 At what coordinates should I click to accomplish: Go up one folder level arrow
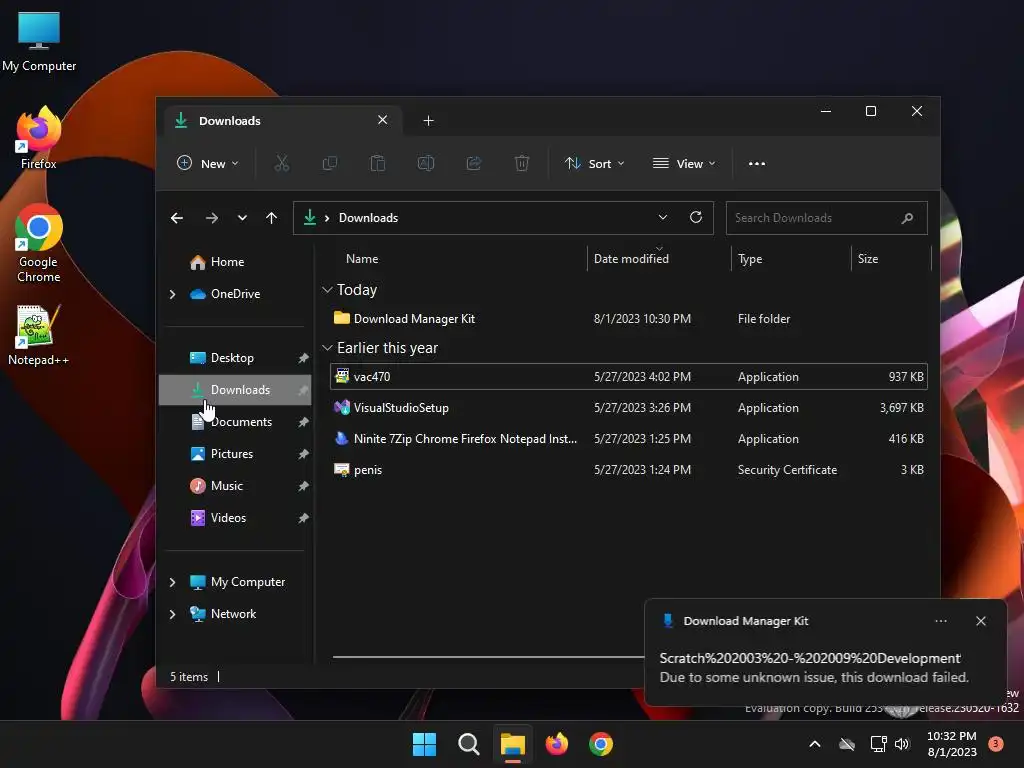click(272, 218)
